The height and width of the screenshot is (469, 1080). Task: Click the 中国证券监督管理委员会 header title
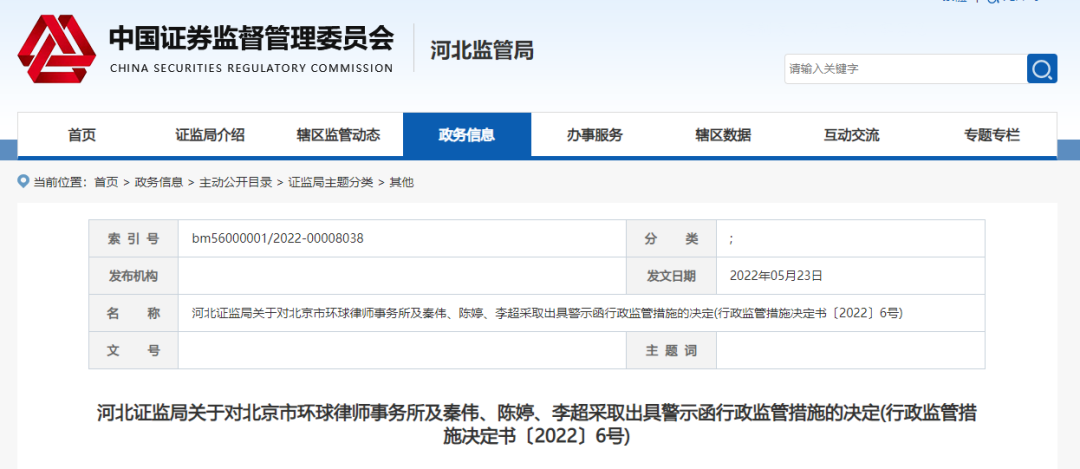coord(251,39)
